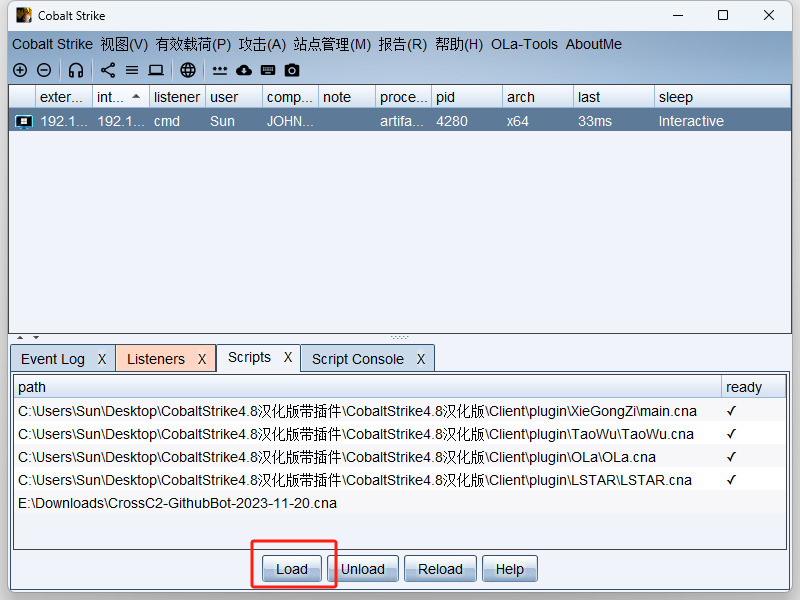
Task: Open the Cobalt Strike menu
Action: [x=52, y=44]
